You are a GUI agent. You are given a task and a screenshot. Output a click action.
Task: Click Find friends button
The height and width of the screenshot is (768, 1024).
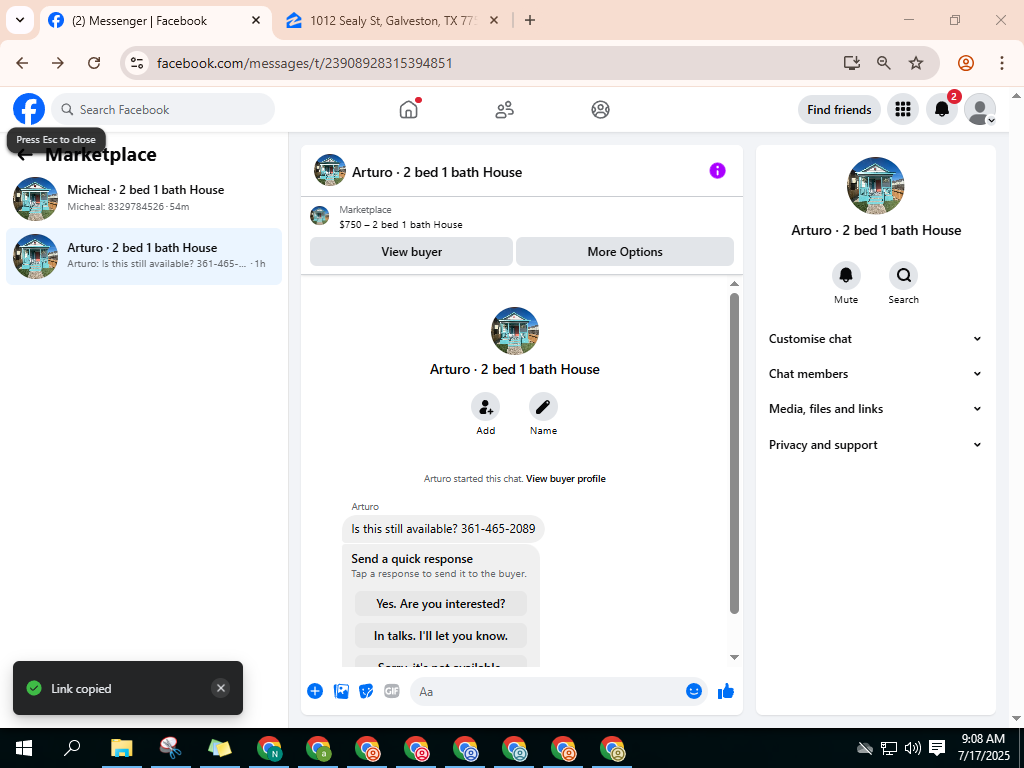point(839,110)
